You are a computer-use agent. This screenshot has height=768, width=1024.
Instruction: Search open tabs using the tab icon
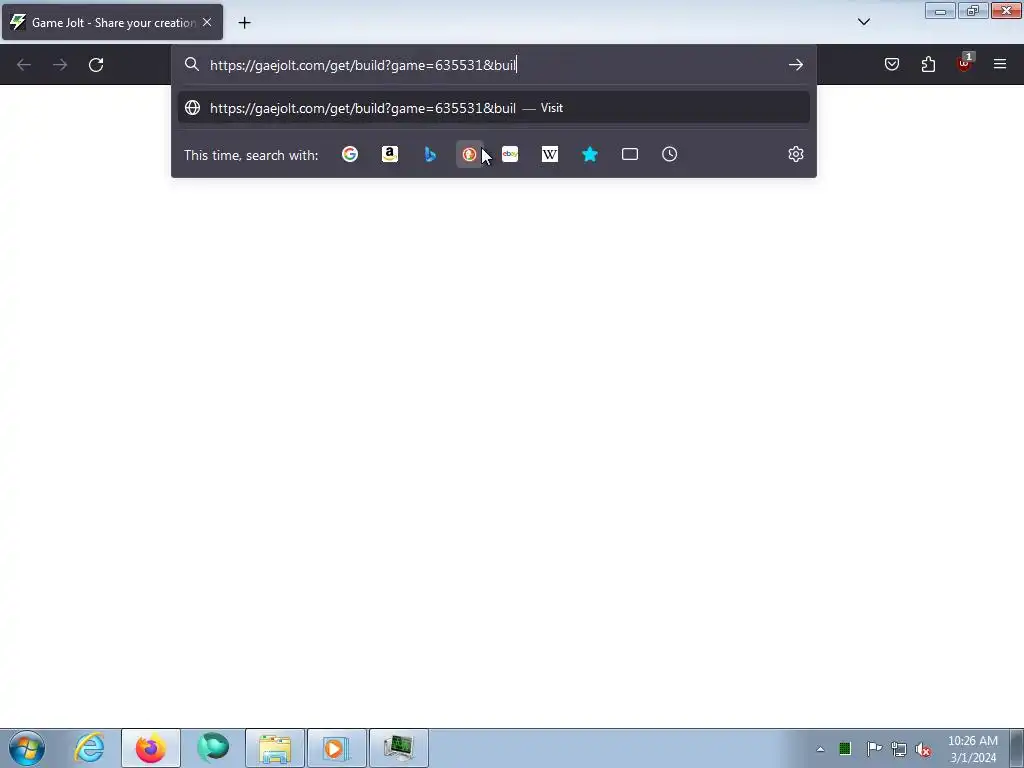pyautogui.click(x=630, y=154)
